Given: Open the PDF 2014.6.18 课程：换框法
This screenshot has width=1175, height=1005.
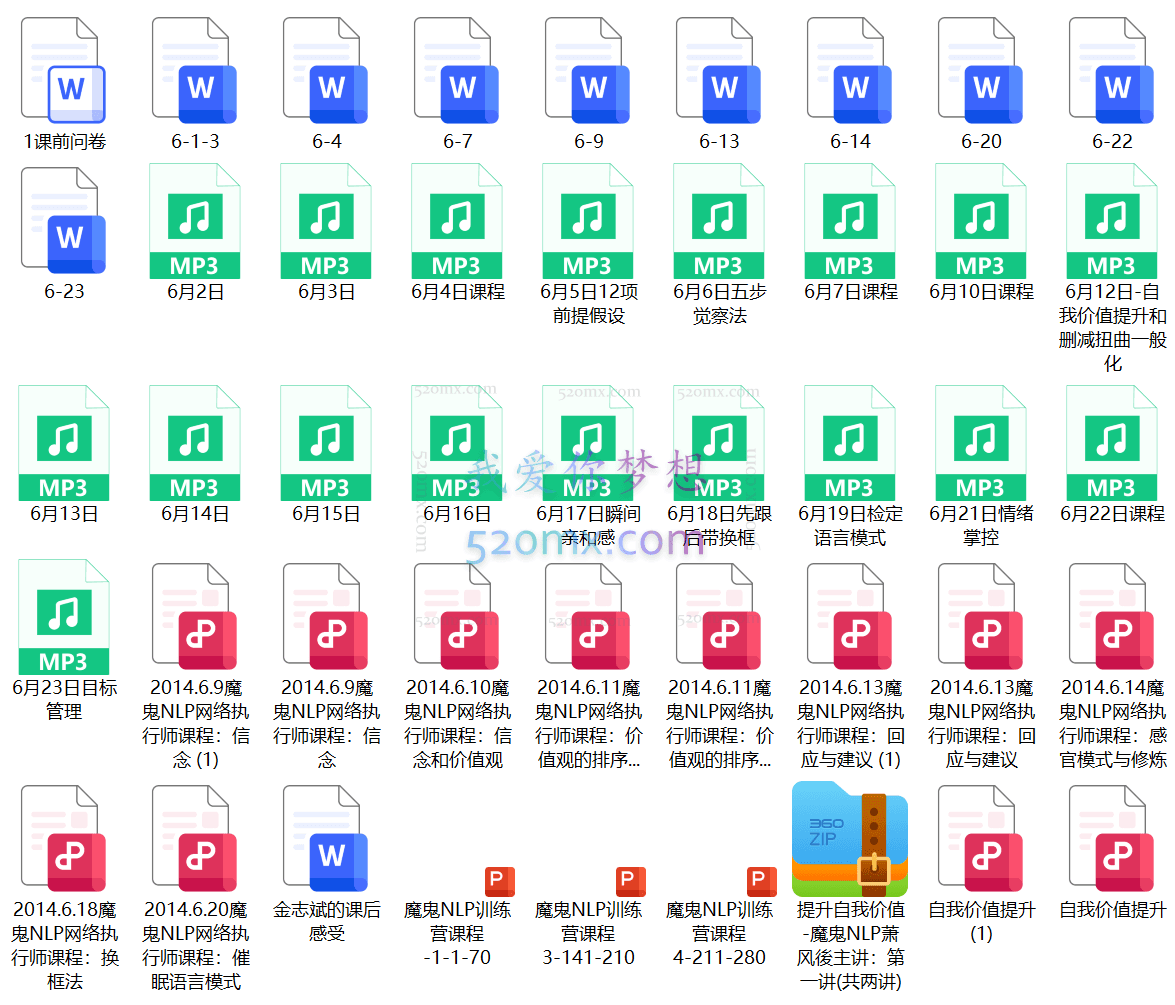Looking at the screenshot, I should tap(64, 845).
